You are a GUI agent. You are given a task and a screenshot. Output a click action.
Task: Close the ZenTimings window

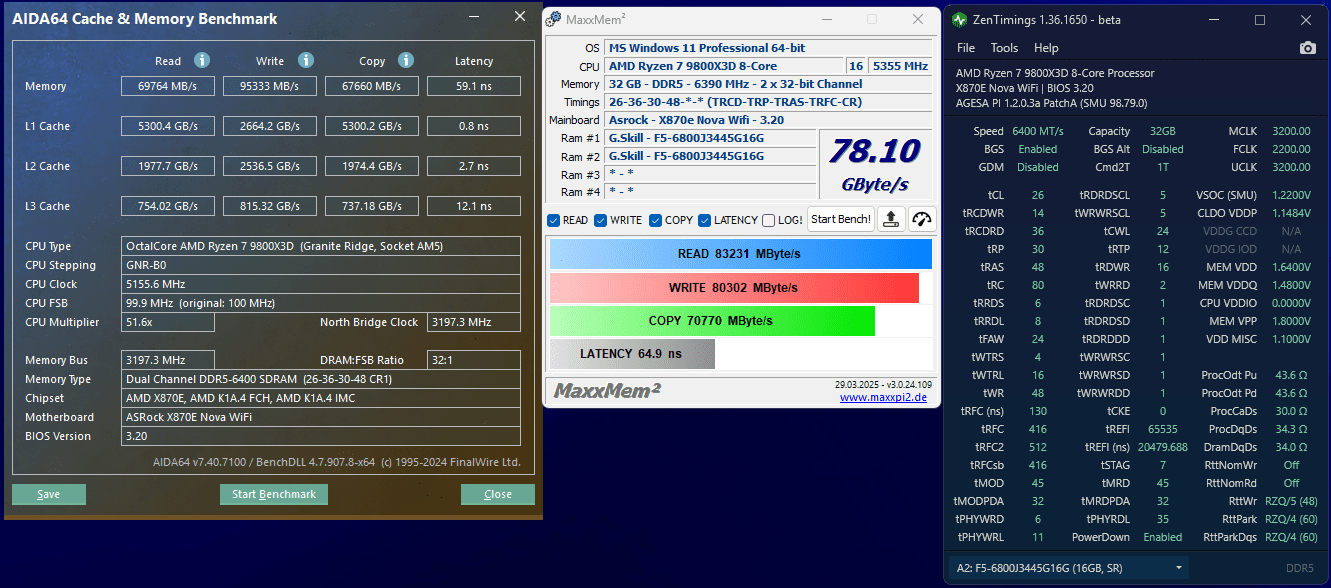(x=1306, y=20)
